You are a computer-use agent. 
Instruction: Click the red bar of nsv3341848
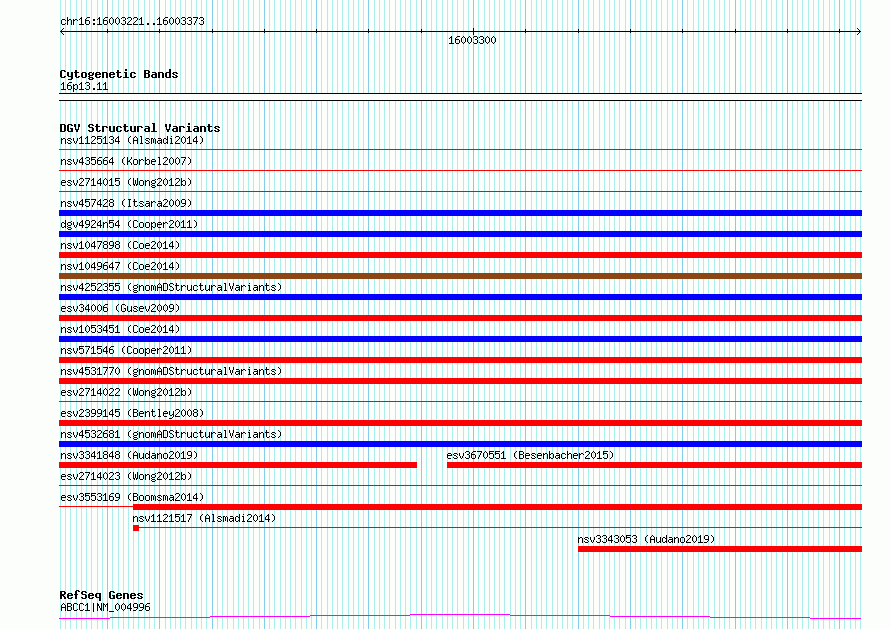[x=238, y=465]
